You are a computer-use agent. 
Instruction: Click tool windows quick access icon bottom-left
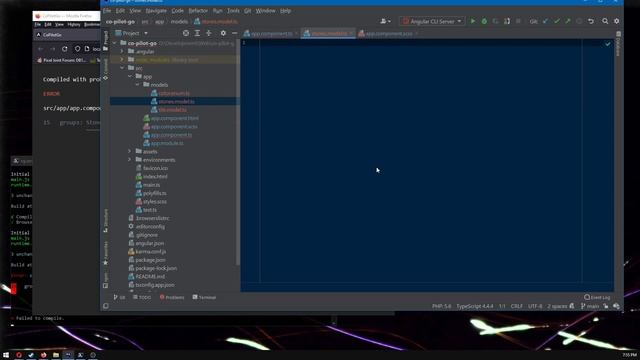pos(106,306)
